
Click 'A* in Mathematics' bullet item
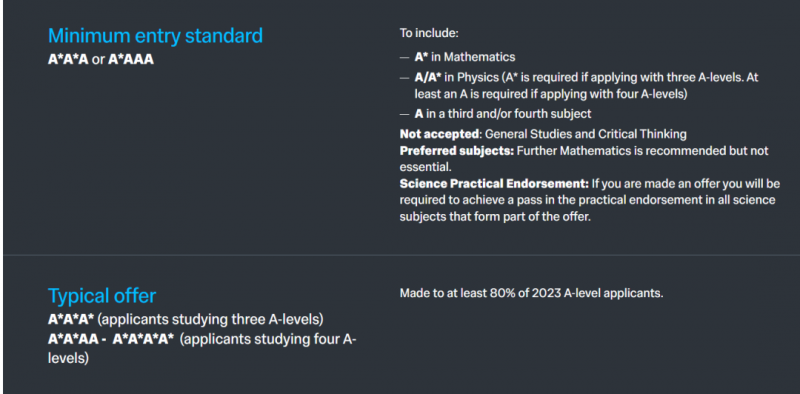pyautogui.click(x=465, y=57)
